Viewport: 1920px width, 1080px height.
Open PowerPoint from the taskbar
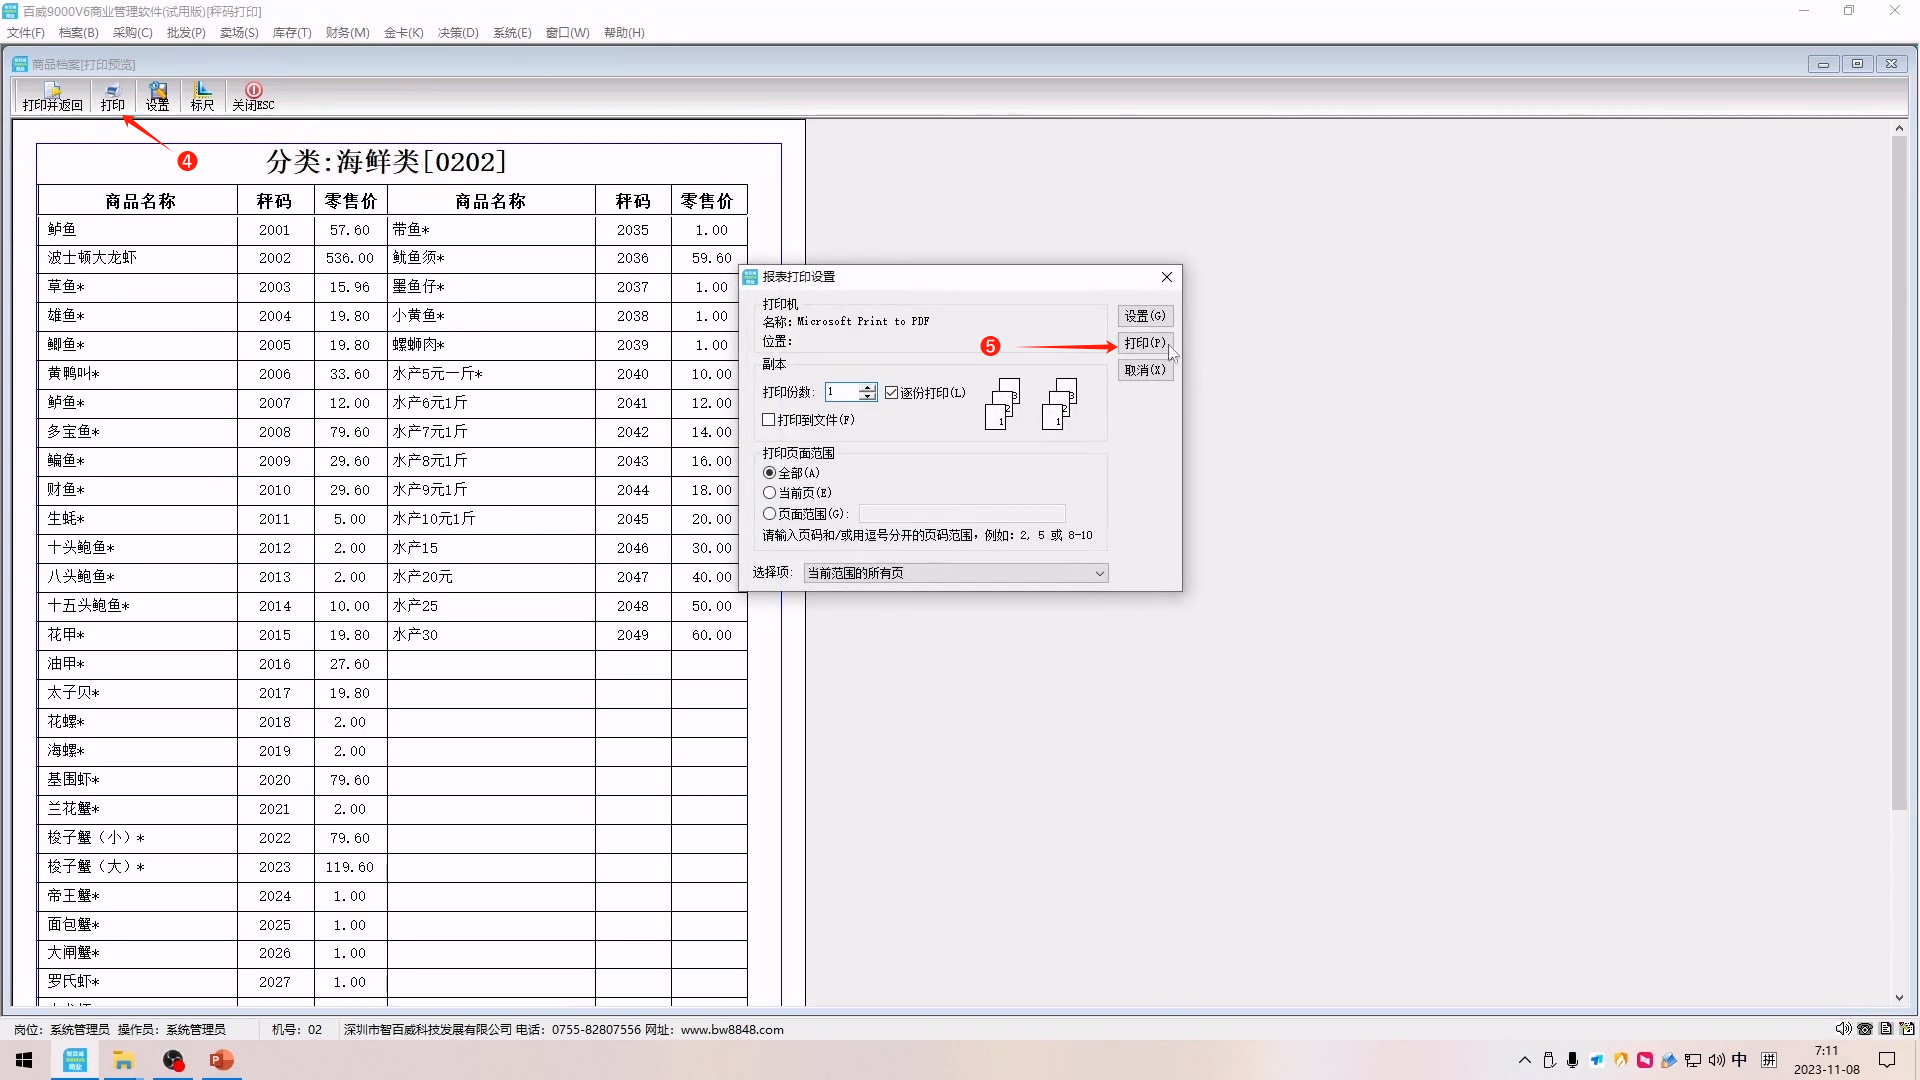click(x=221, y=1060)
